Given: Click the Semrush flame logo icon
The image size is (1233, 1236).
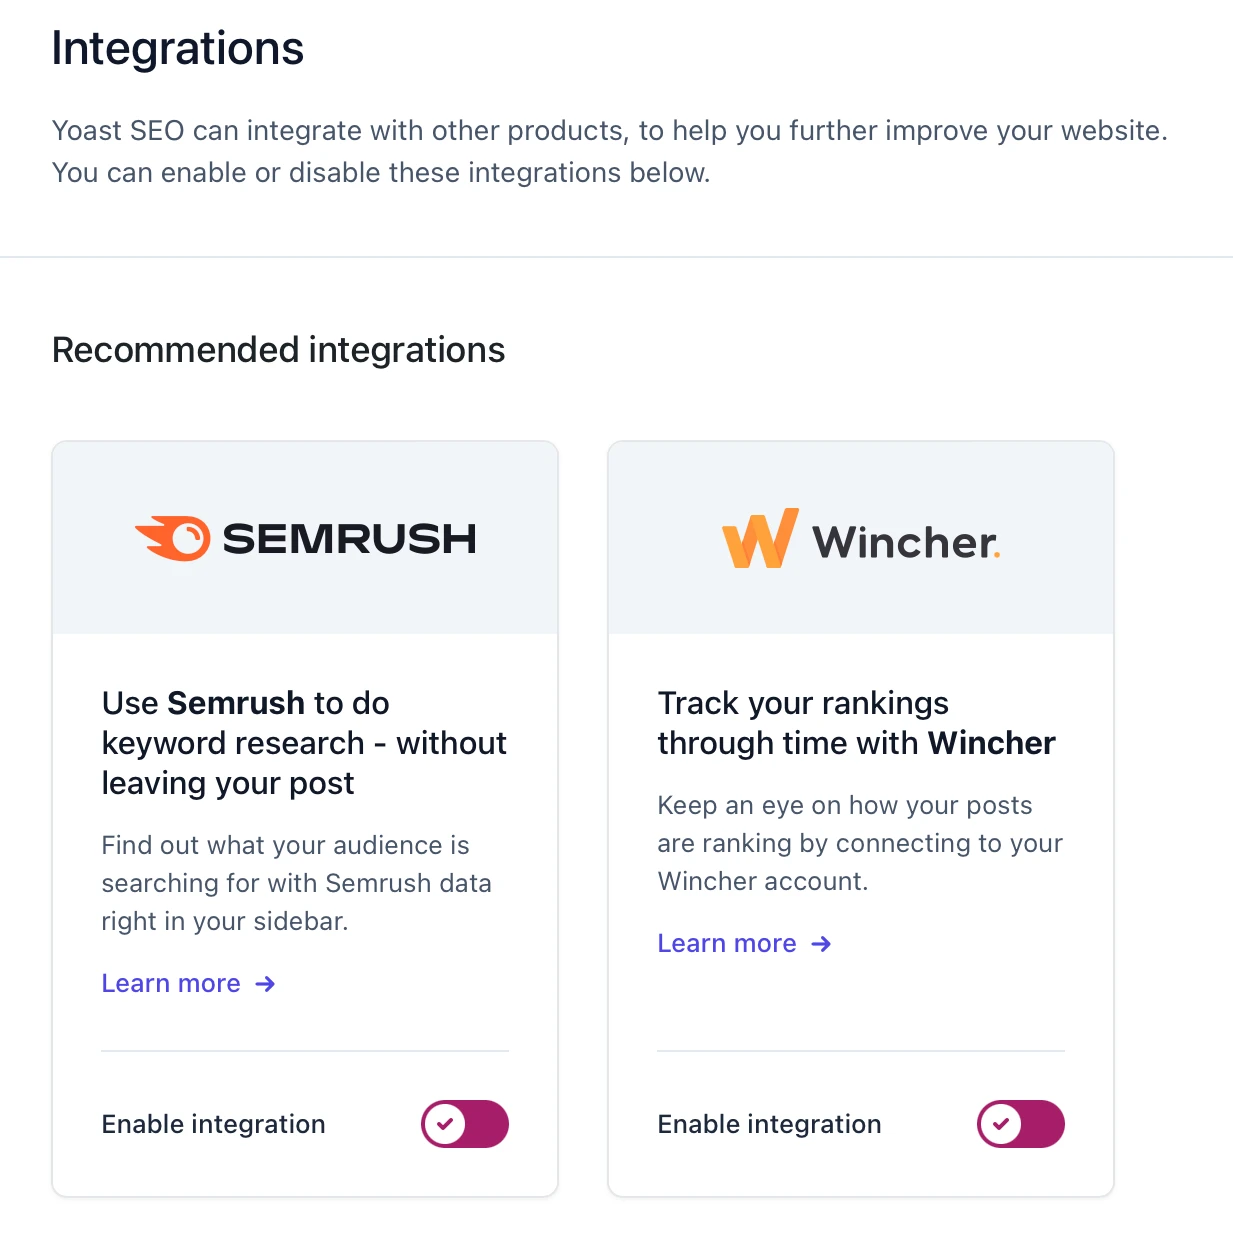Looking at the screenshot, I should [x=173, y=538].
